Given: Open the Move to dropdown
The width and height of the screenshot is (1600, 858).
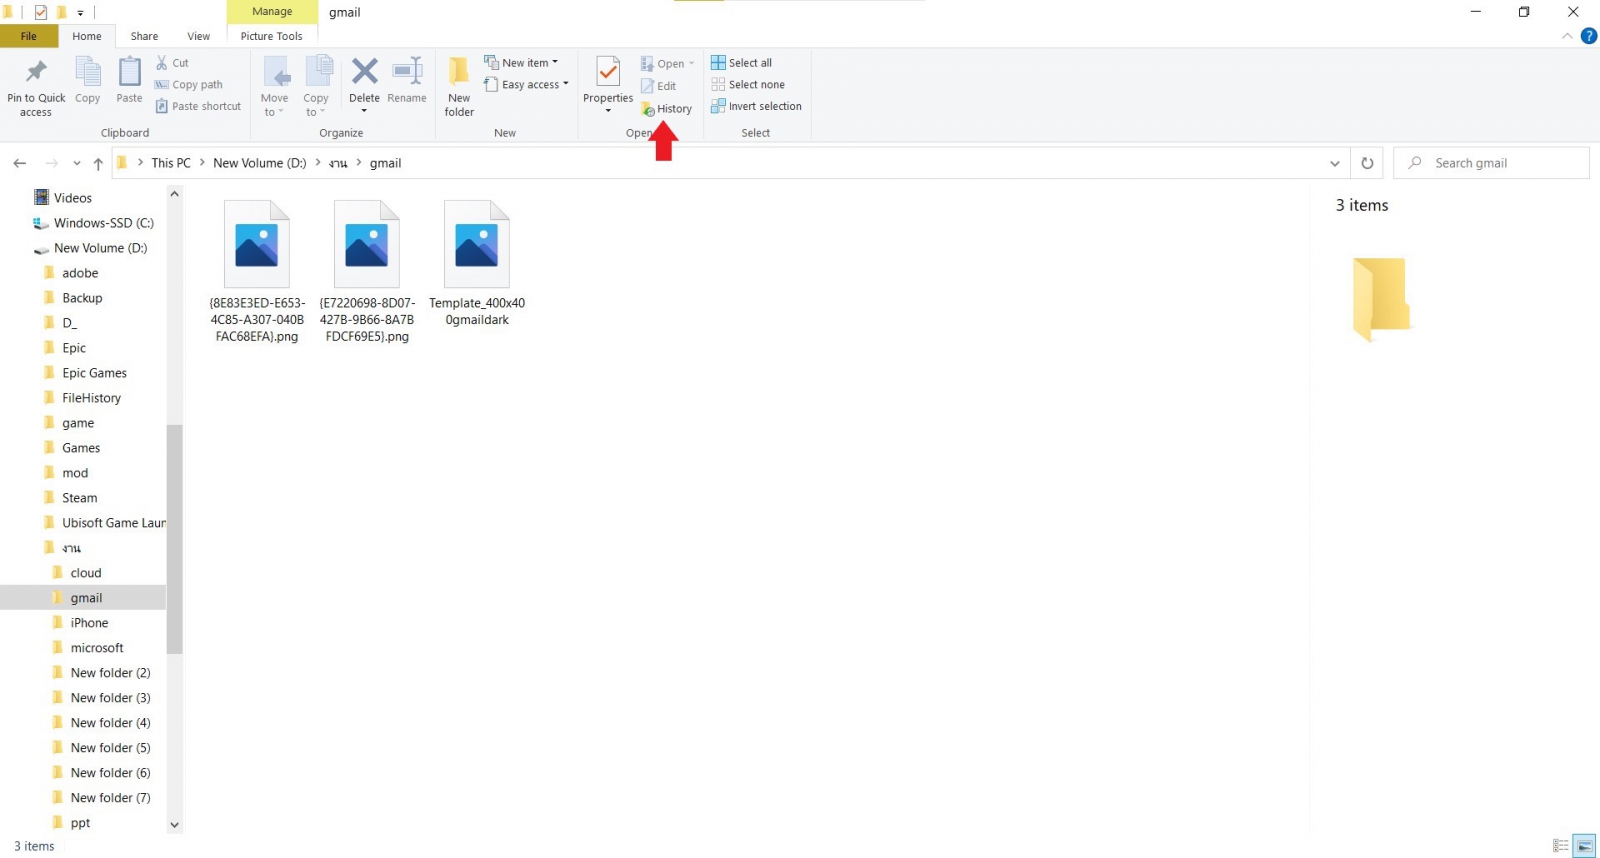Looking at the screenshot, I should click(x=274, y=87).
